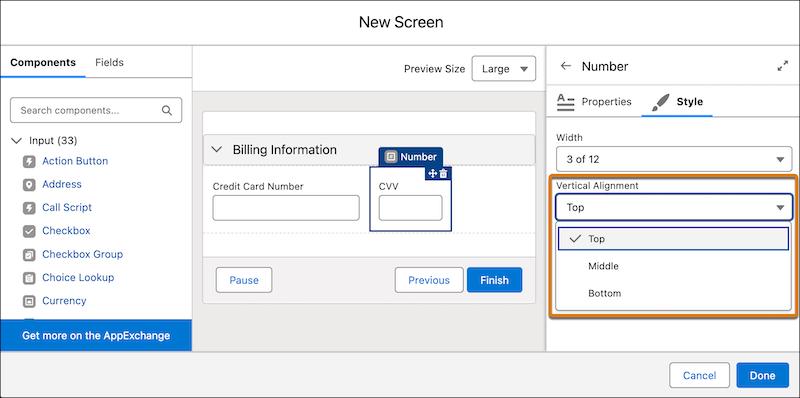Click the move icon on the Number component
This screenshot has width=800, height=398.
(433, 173)
